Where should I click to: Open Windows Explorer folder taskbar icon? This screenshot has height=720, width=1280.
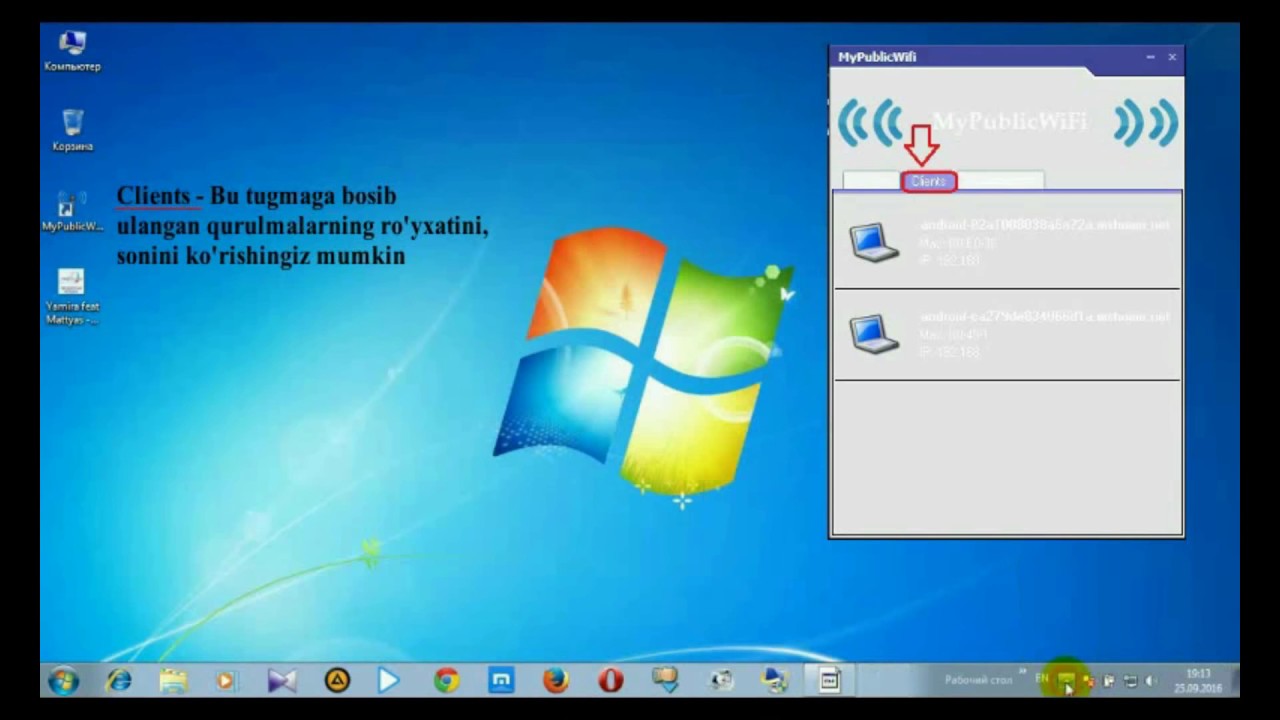173,681
